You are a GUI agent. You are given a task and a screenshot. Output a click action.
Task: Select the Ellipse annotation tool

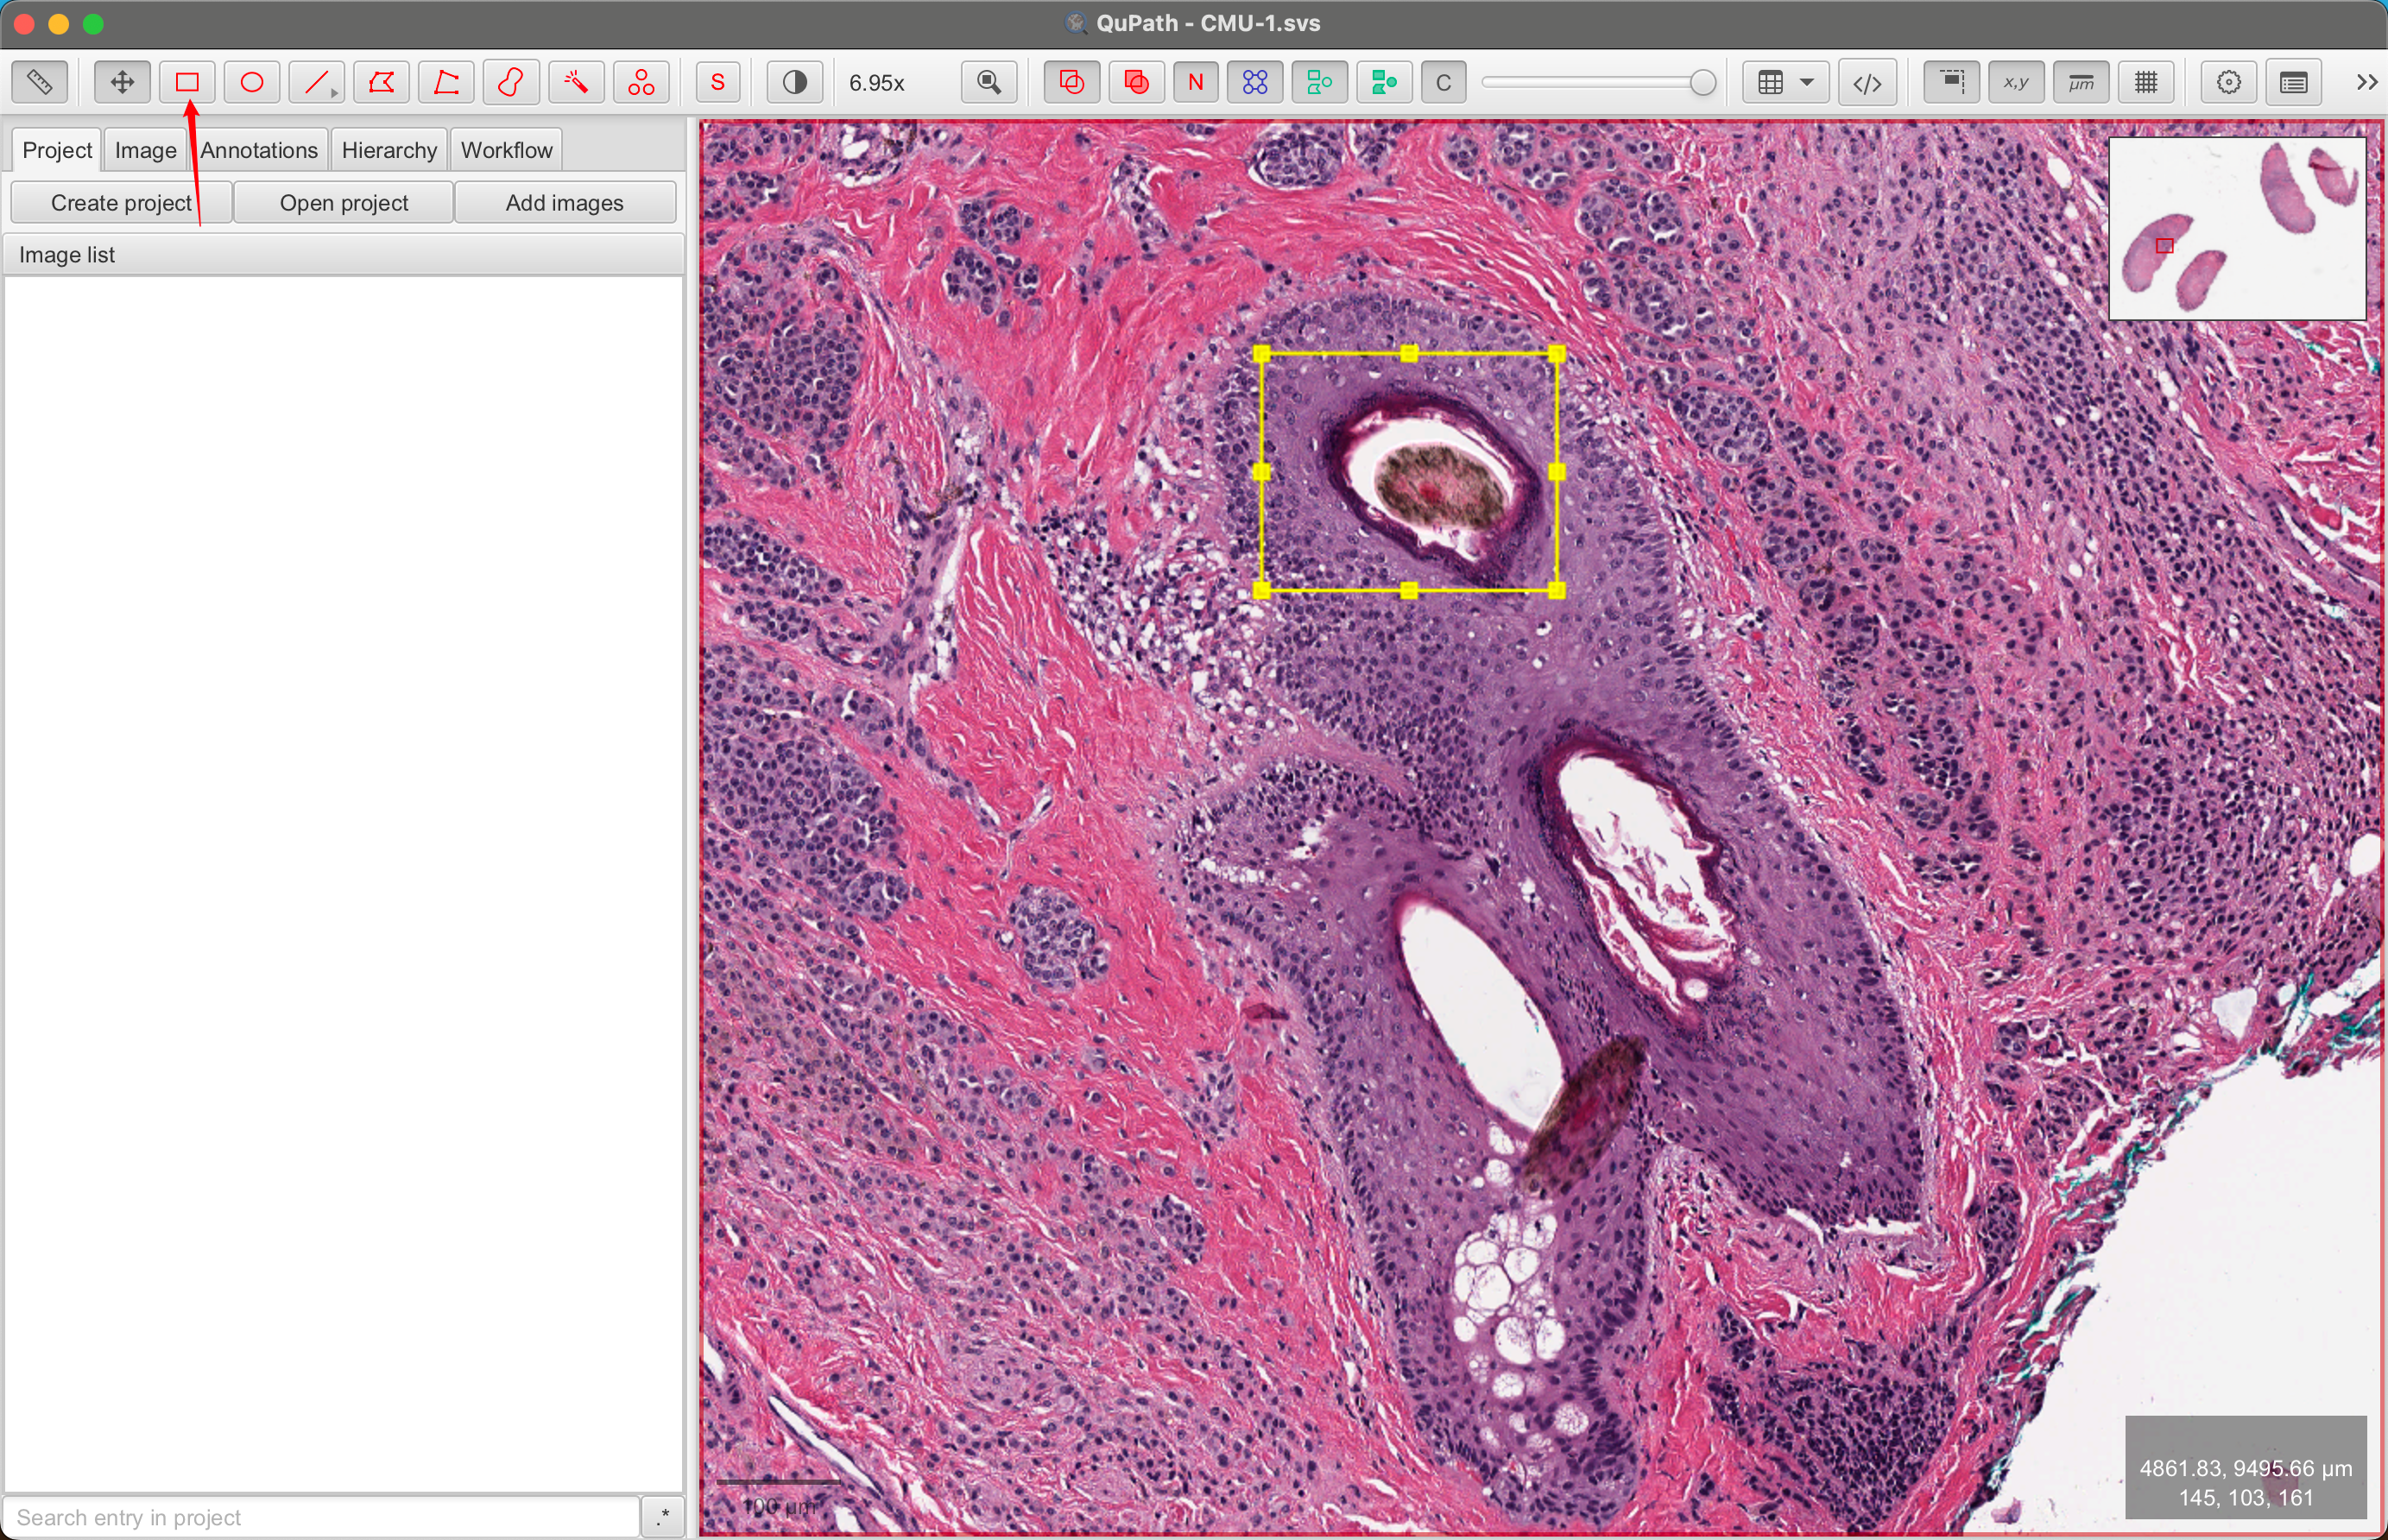[252, 82]
